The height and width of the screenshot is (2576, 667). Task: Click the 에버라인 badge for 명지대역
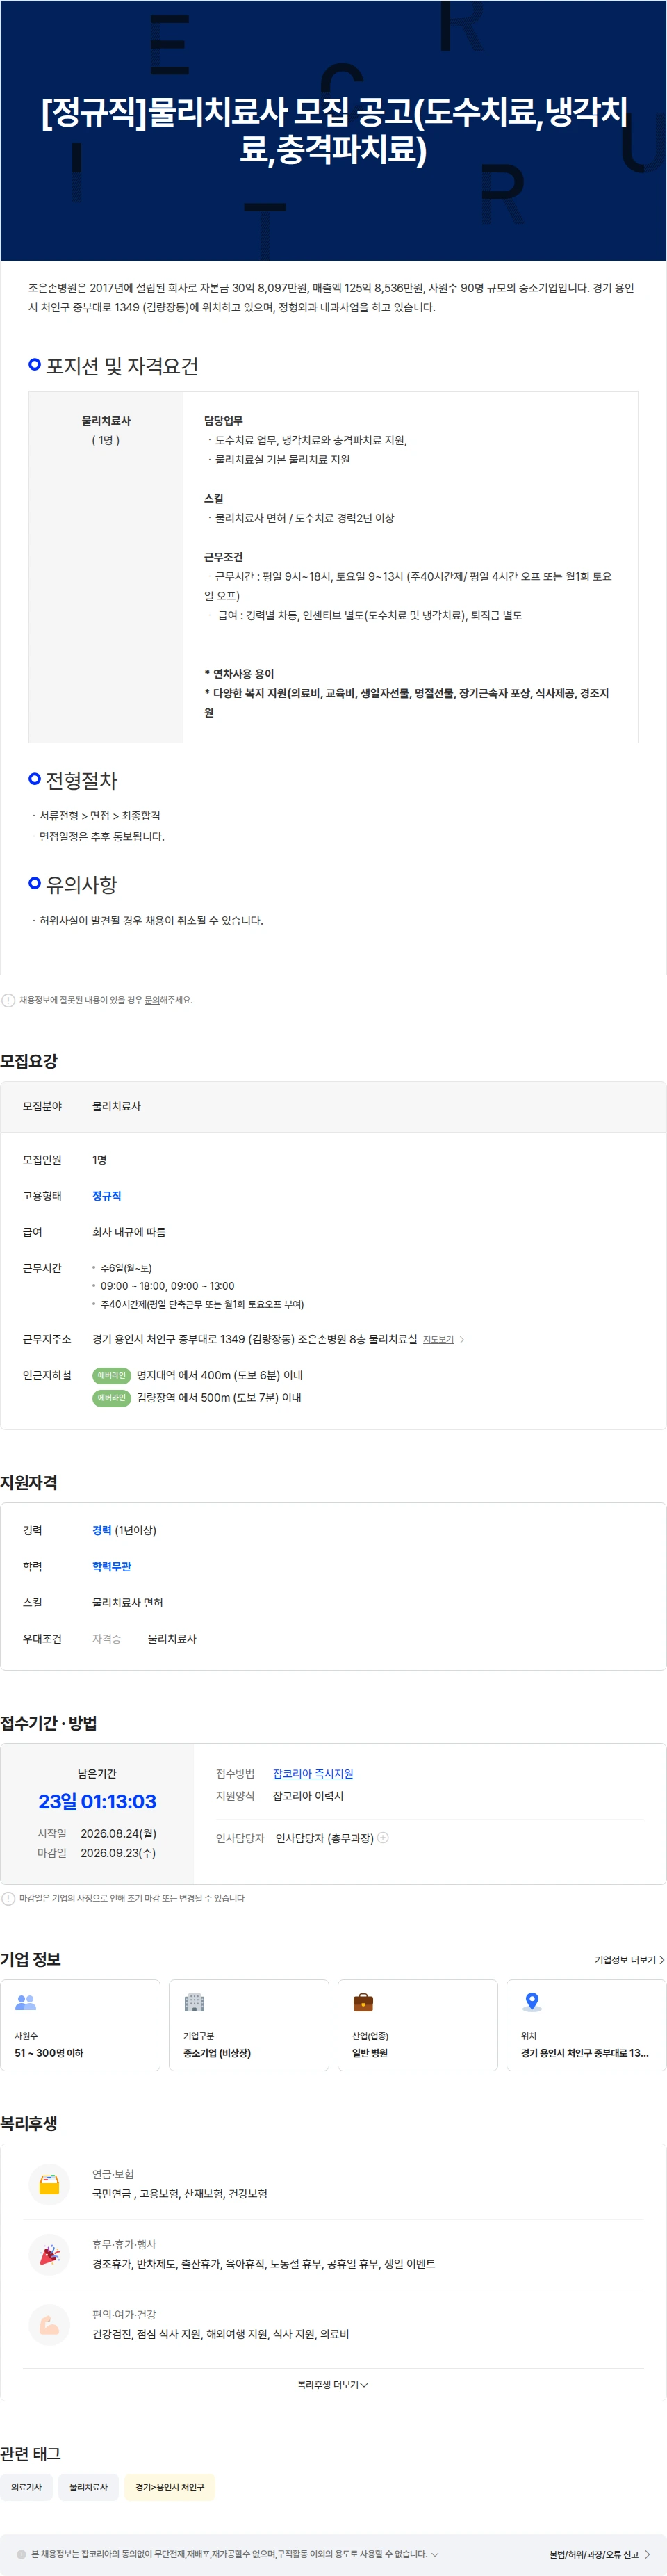pyautogui.click(x=112, y=1376)
